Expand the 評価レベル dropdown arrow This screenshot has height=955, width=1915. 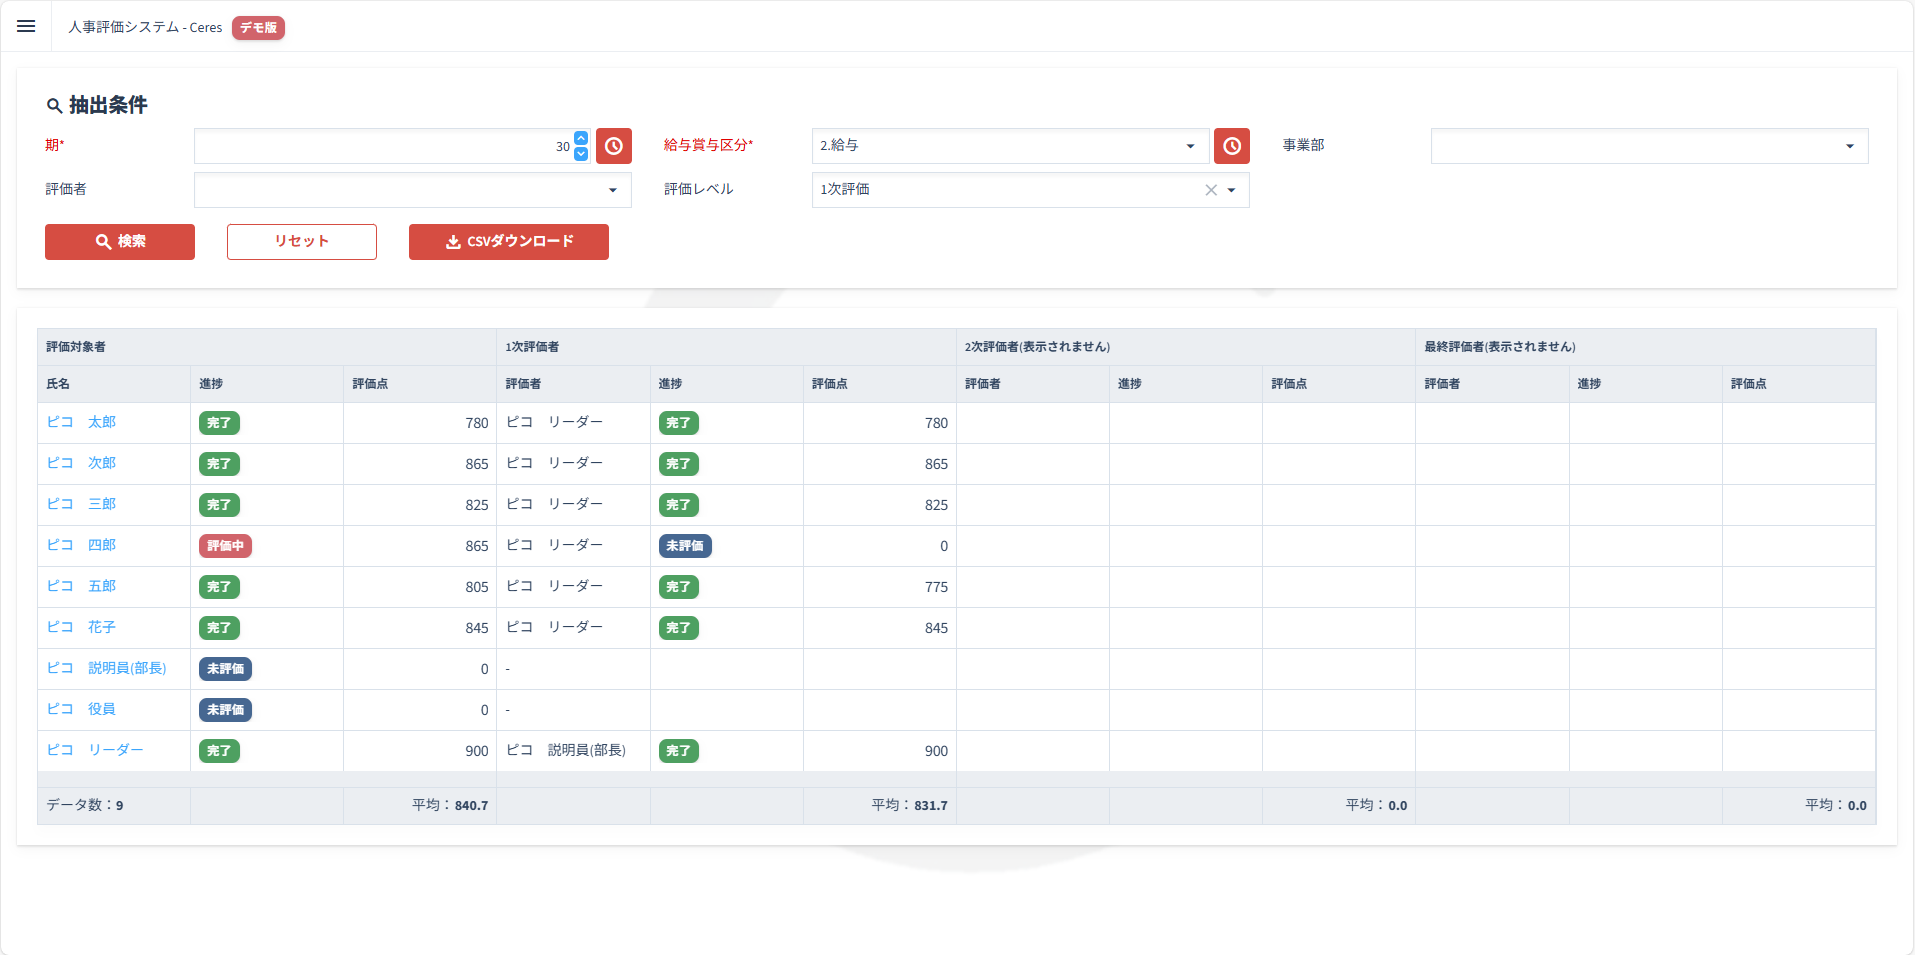point(1231,190)
